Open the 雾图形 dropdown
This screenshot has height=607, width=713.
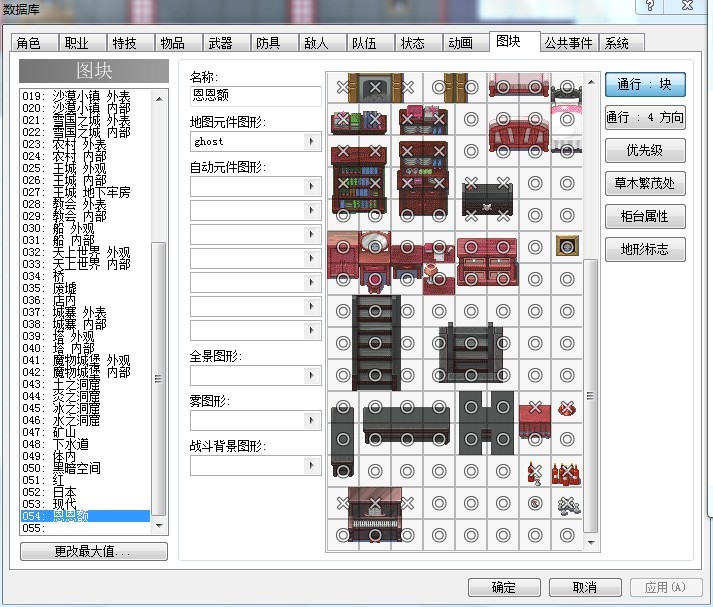(x=311, y=420)
